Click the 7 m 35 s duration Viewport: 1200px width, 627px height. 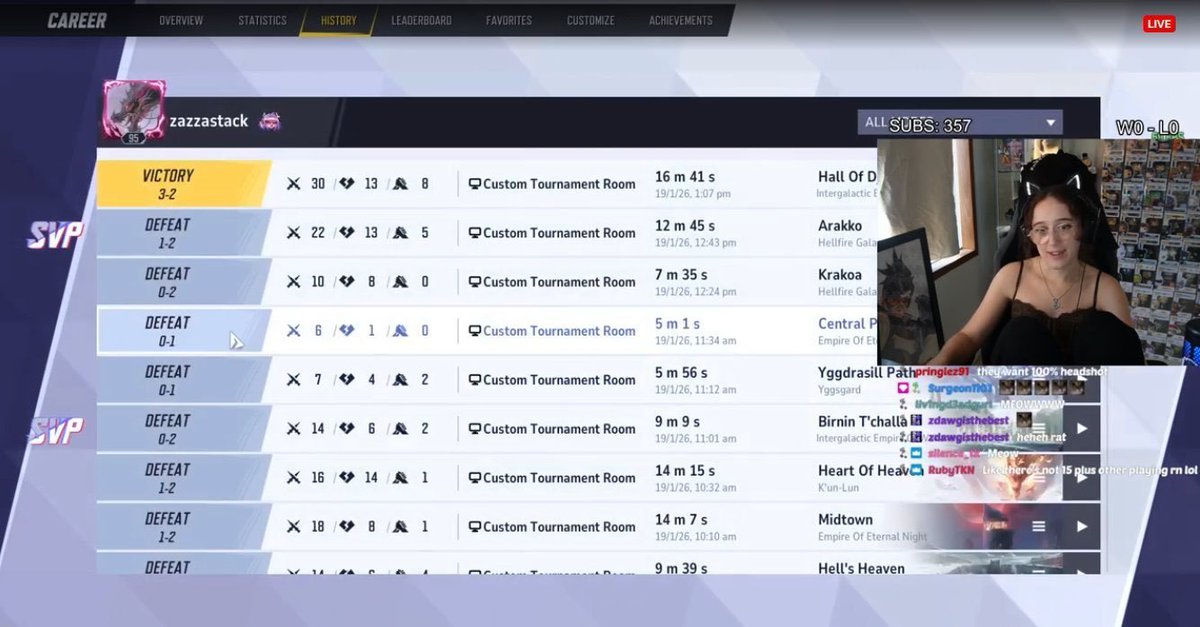[681, 275]
